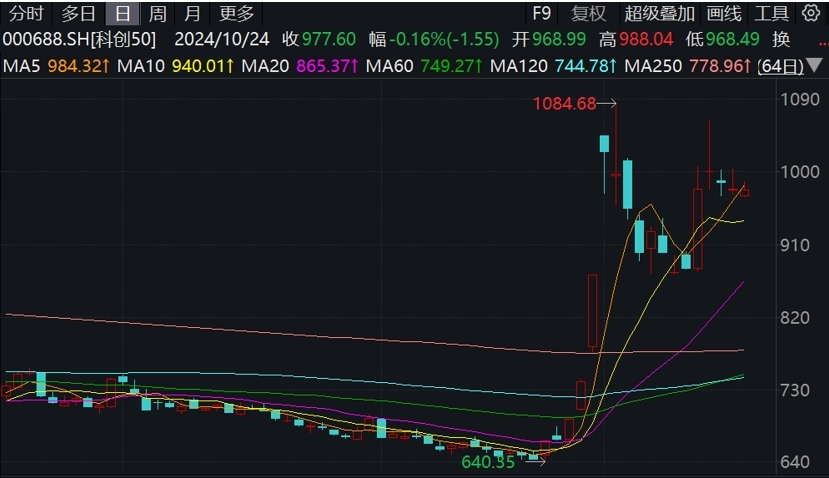Switch to the 多日 multi-day tab
This screenshot has width=829, height=478.
click(78, 14)
